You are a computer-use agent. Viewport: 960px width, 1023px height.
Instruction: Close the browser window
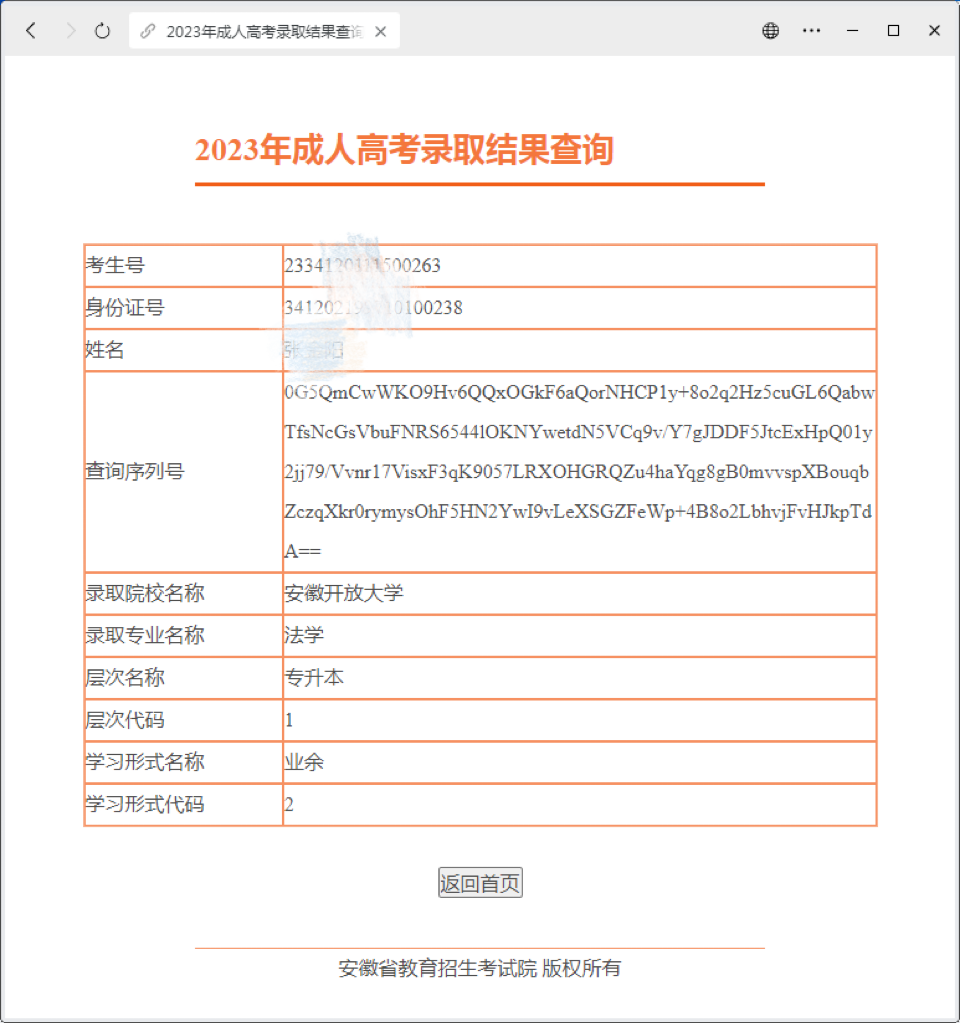[935, 31]
